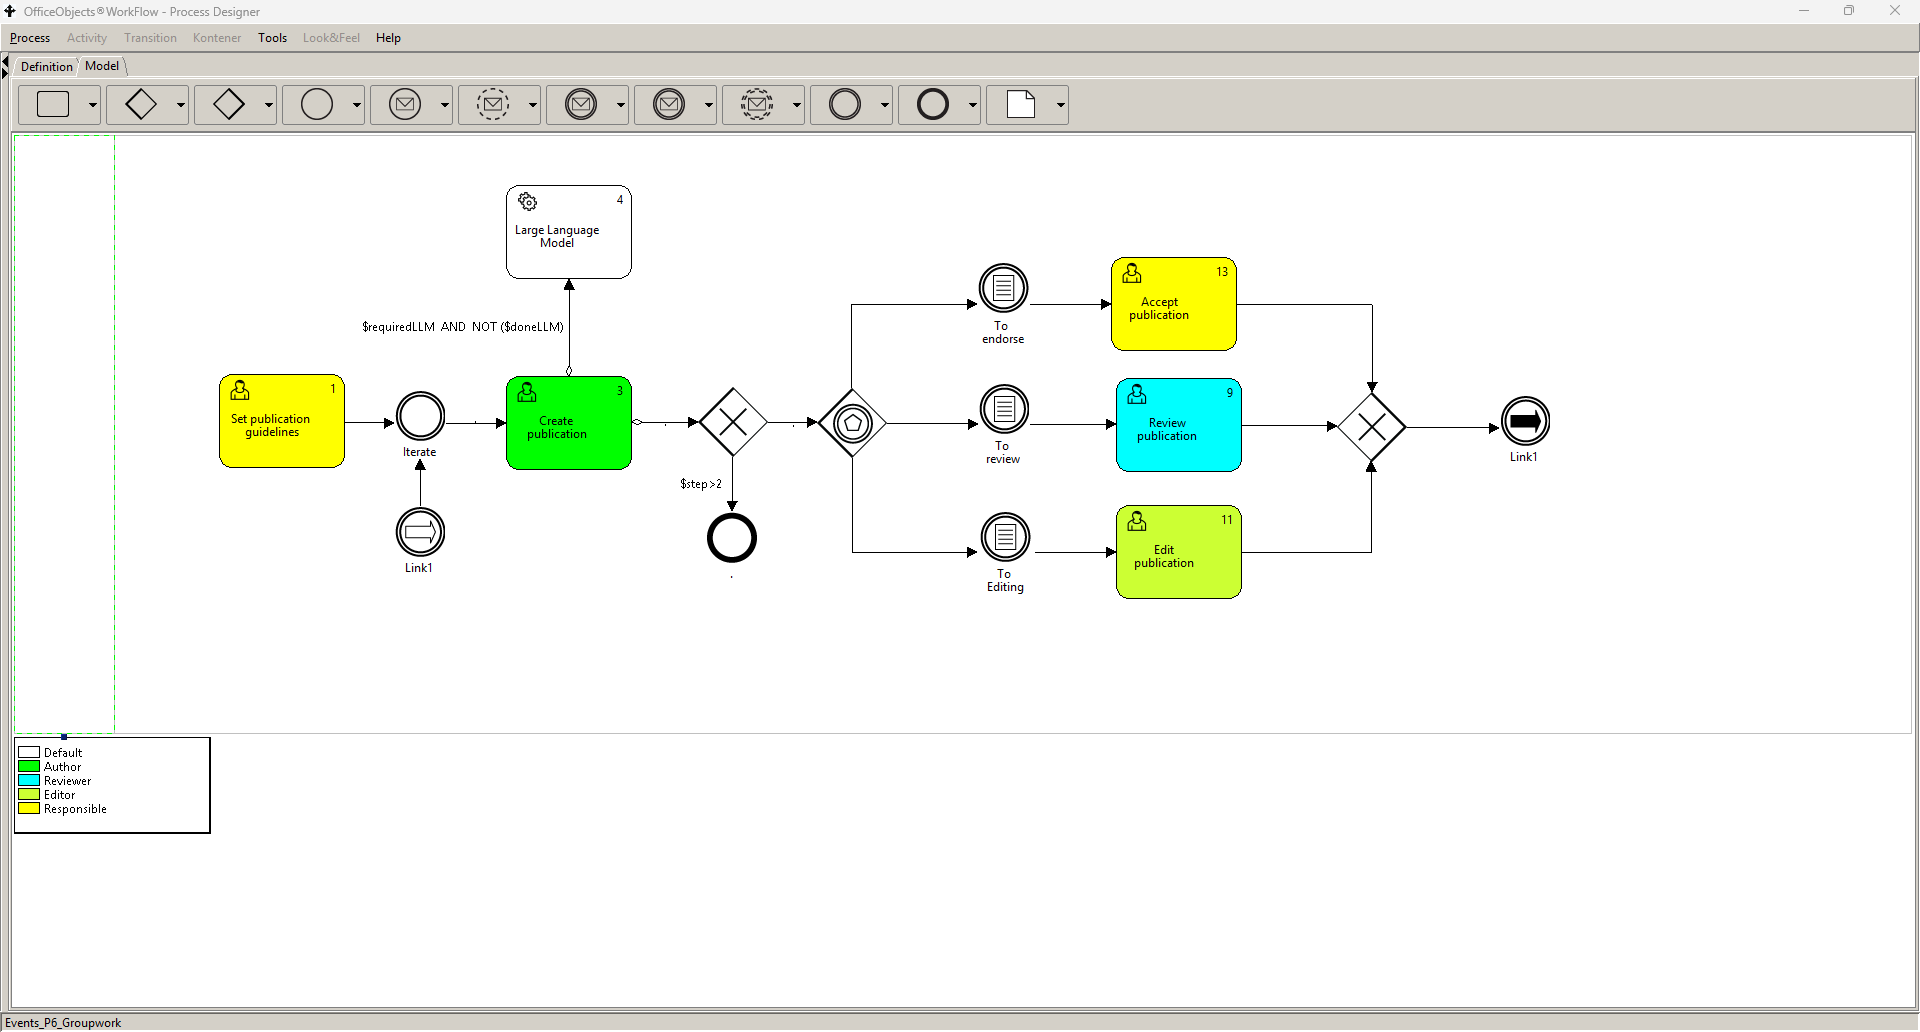Select the To Editing event node

point(1006,537)
